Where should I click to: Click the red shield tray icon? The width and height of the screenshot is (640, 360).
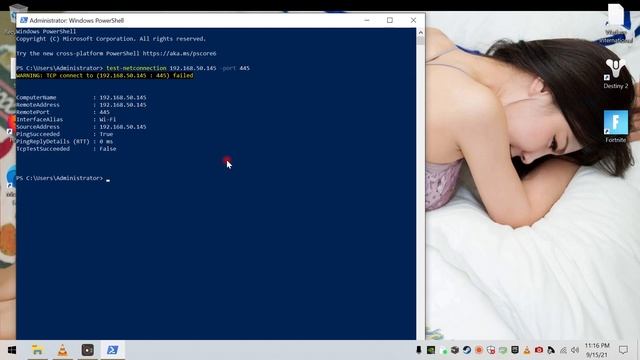[491, 350]
